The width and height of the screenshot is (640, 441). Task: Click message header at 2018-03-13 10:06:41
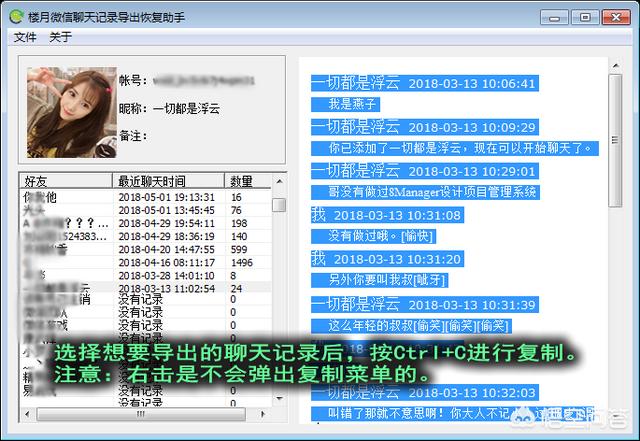(x=424, y=83)
